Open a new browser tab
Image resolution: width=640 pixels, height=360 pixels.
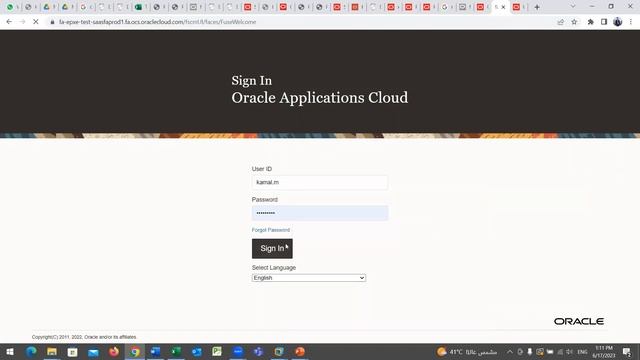(x=537, y=7)
